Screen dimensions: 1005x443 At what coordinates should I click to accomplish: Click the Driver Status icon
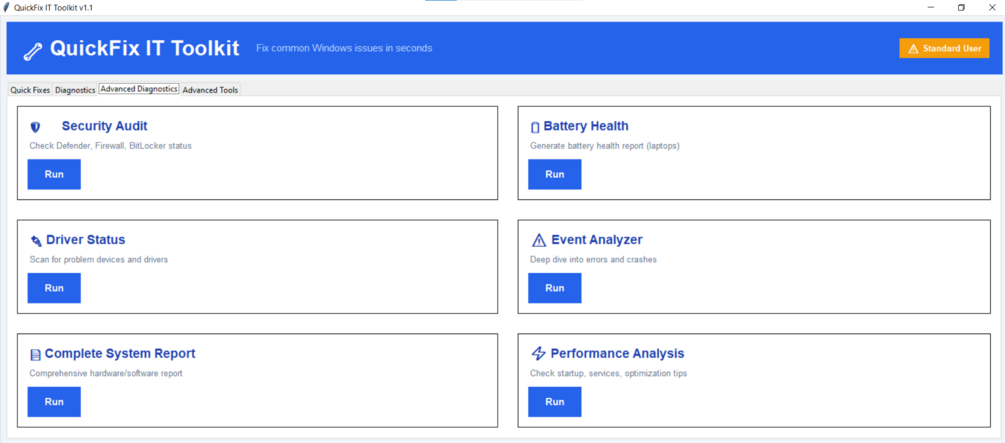36,241
